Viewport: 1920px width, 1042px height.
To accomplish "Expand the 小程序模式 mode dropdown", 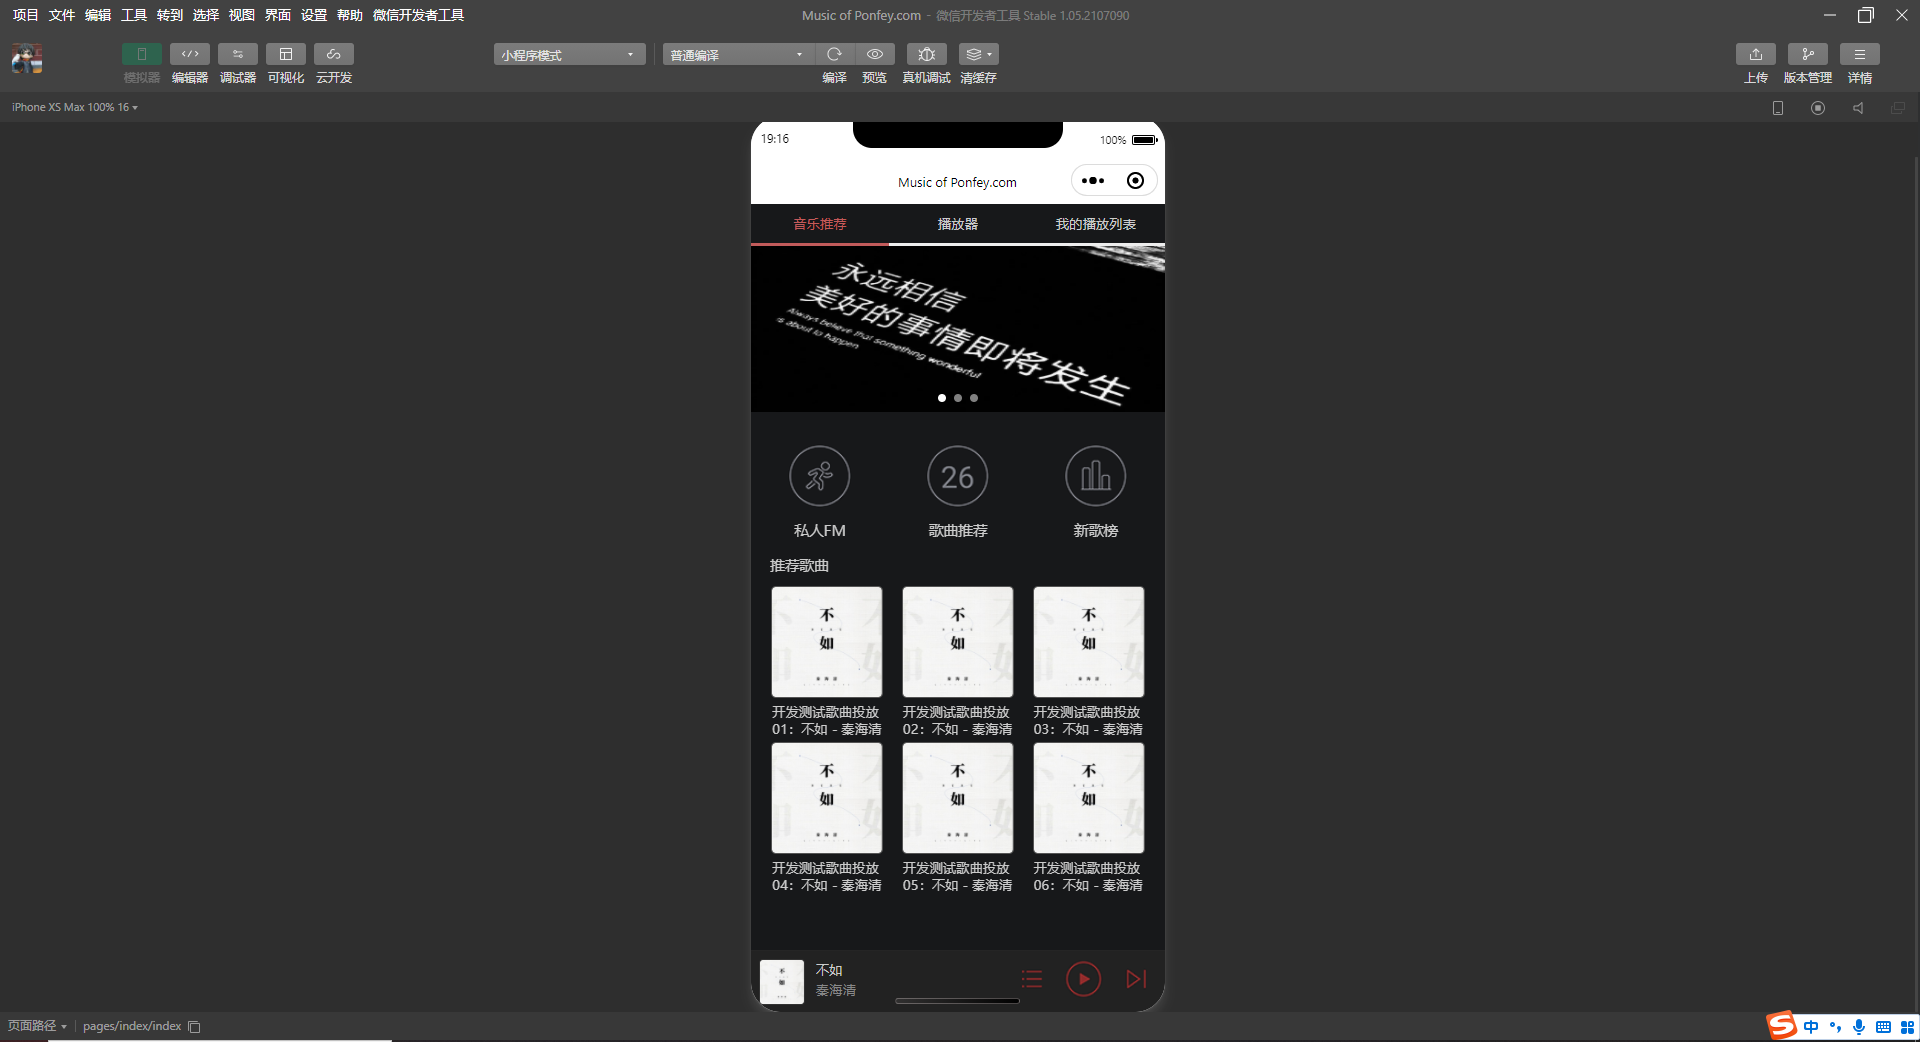I will [568, 55].
